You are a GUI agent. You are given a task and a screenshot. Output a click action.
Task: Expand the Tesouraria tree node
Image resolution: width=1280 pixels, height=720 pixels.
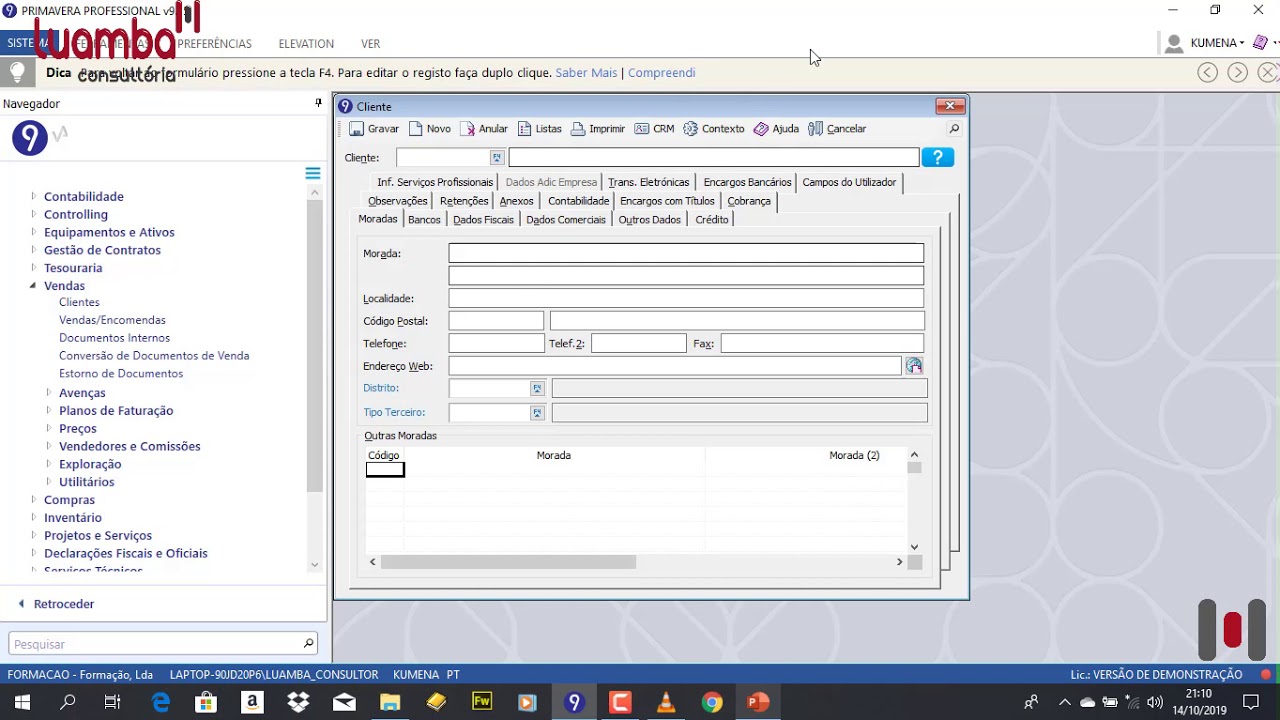point(33,267)
